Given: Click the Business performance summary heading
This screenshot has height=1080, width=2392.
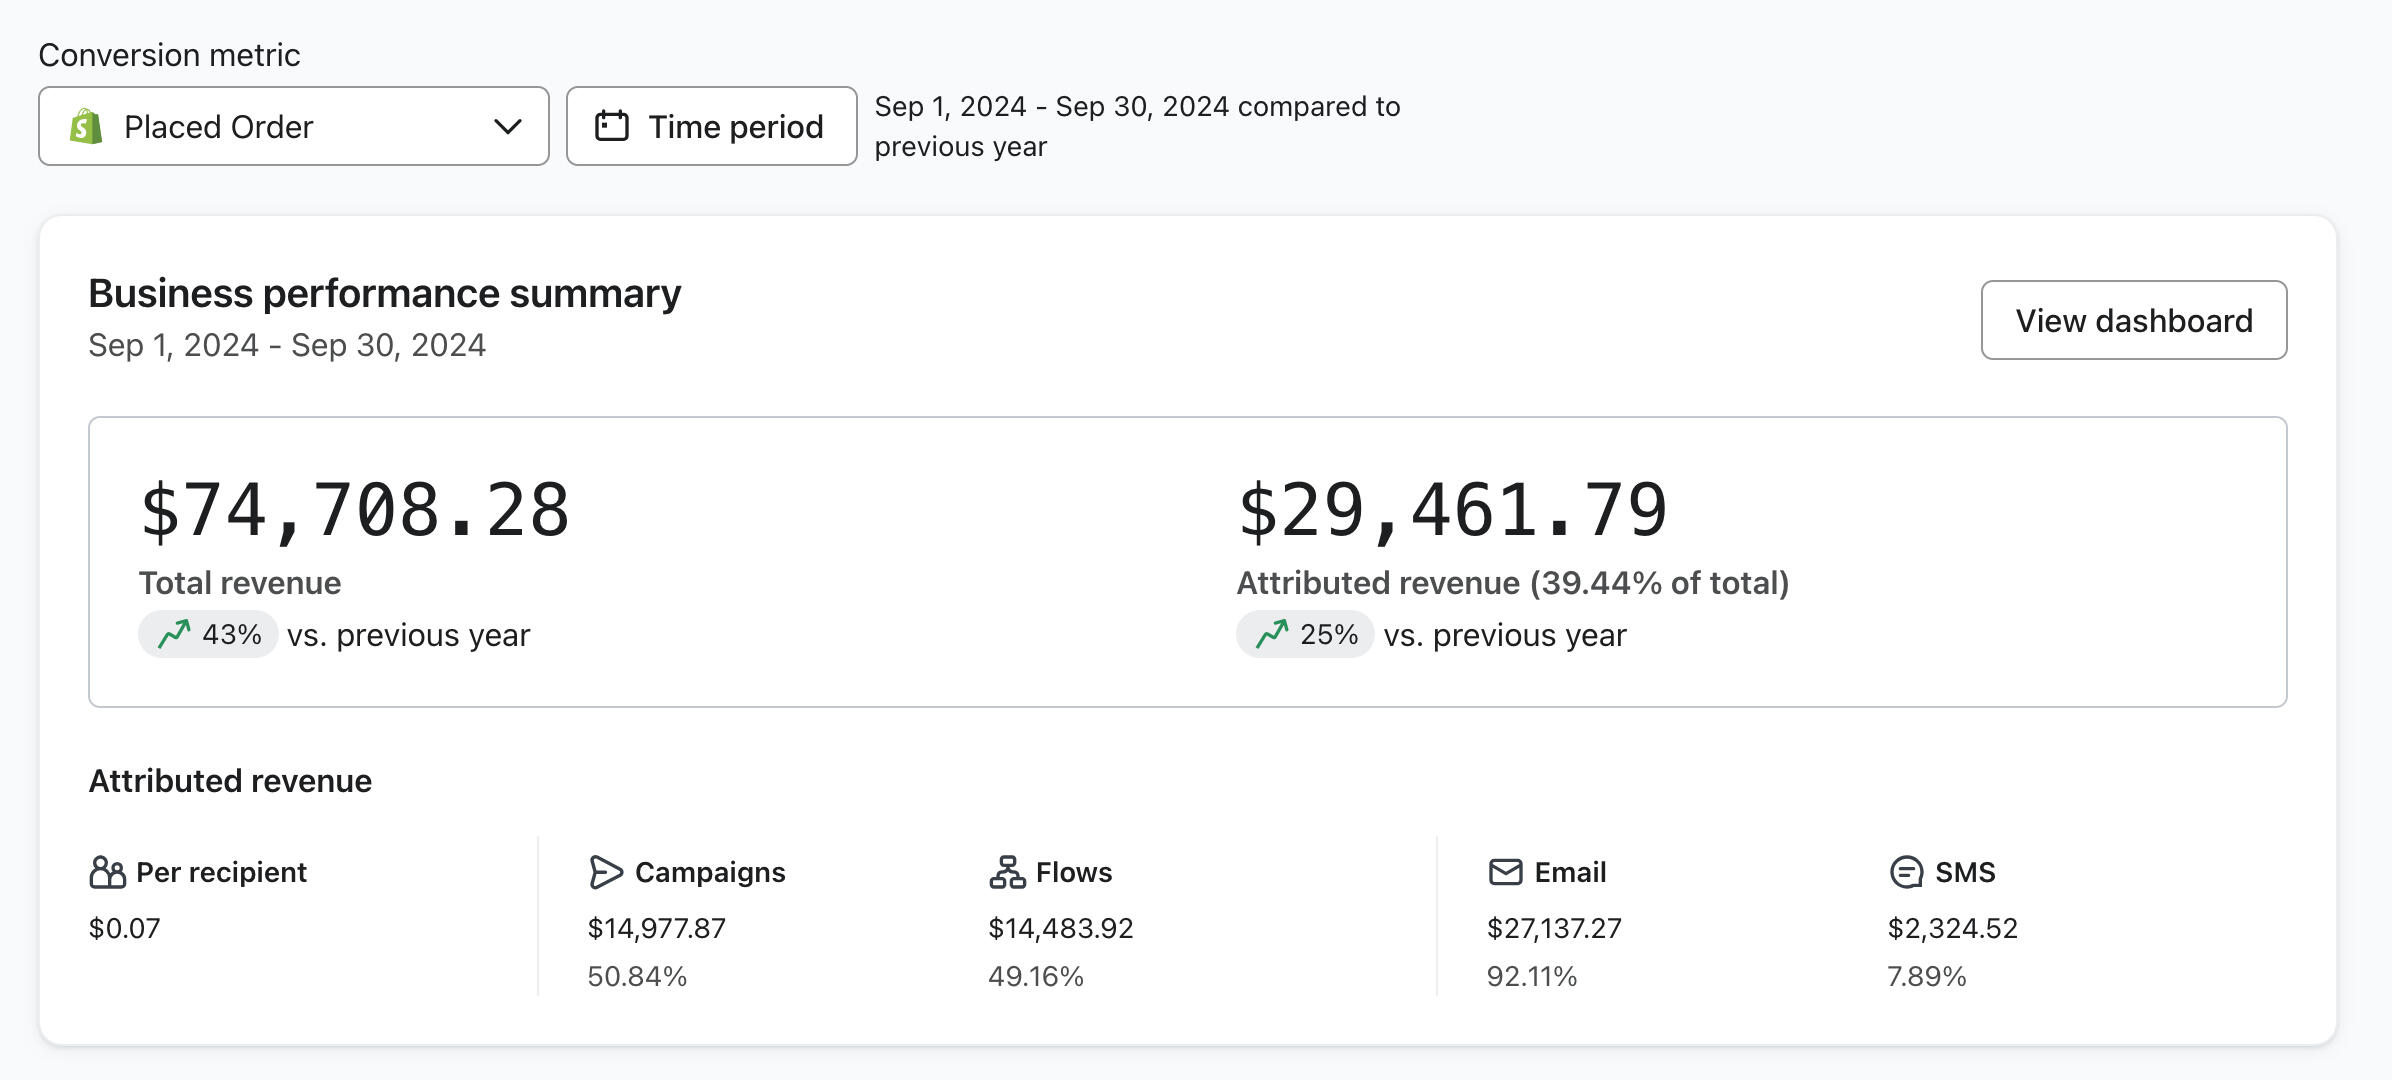Looking at the screenshot, I should pos(385,294).
